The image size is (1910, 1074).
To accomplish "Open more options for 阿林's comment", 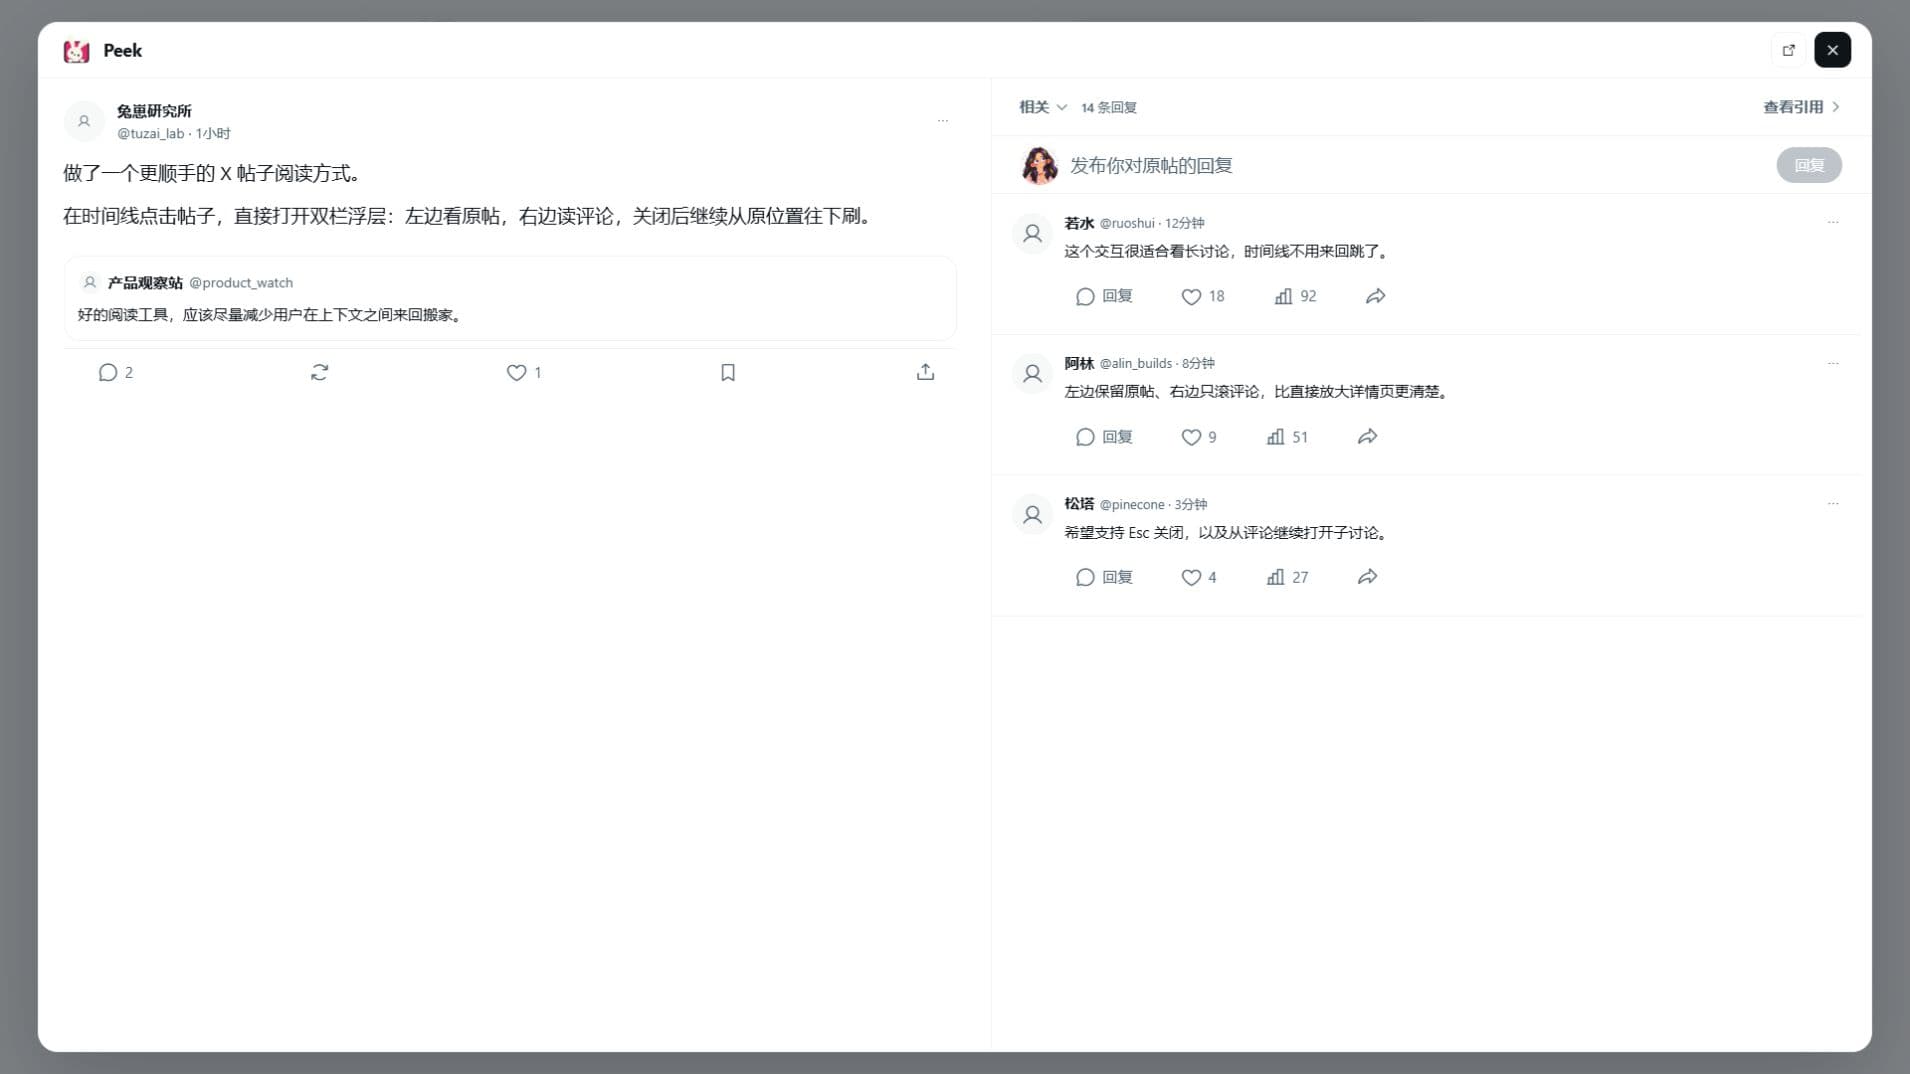I will point(1833,363).
